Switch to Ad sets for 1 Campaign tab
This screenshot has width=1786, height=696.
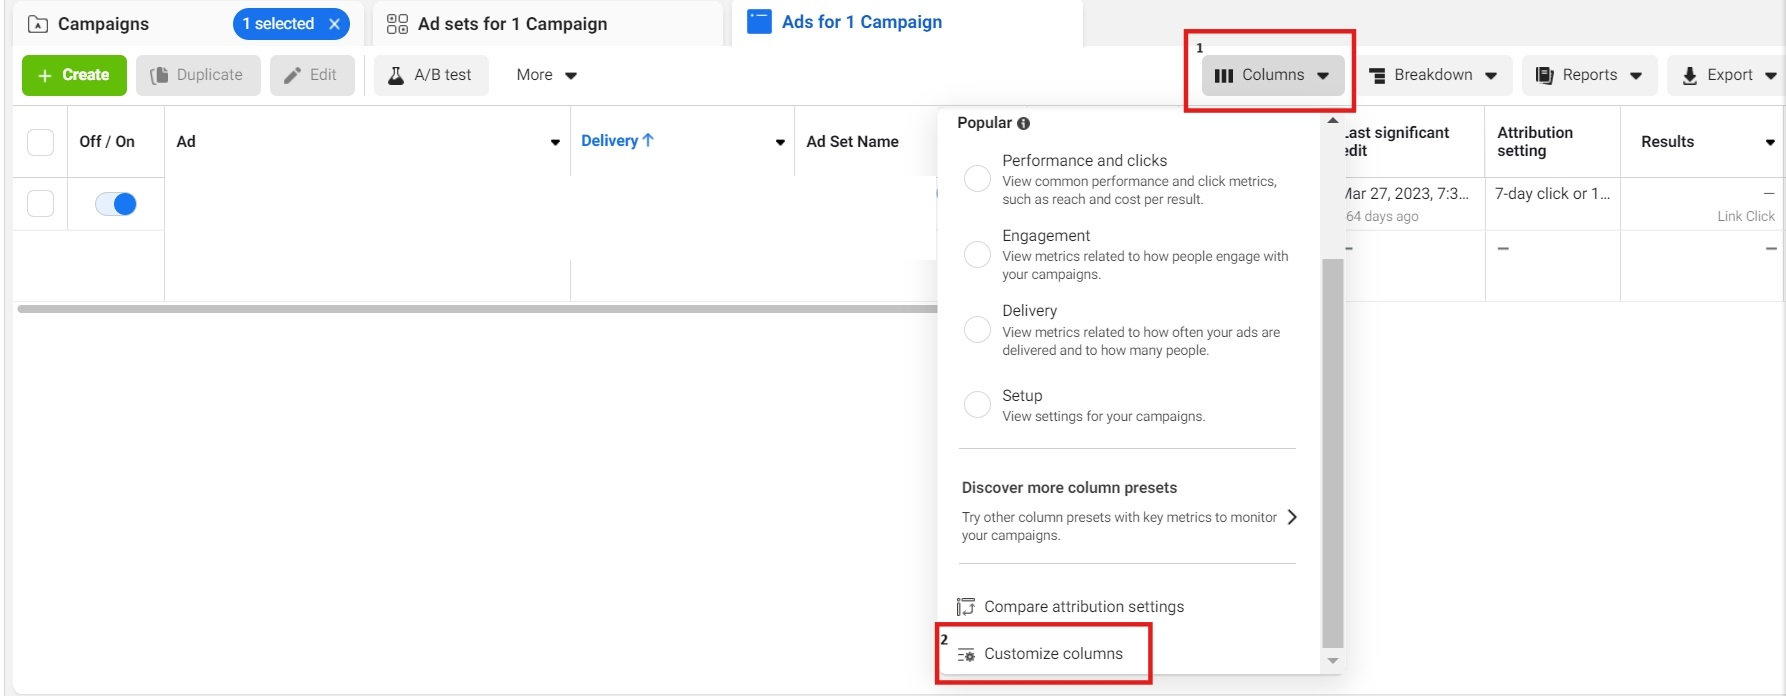[512, 24]
